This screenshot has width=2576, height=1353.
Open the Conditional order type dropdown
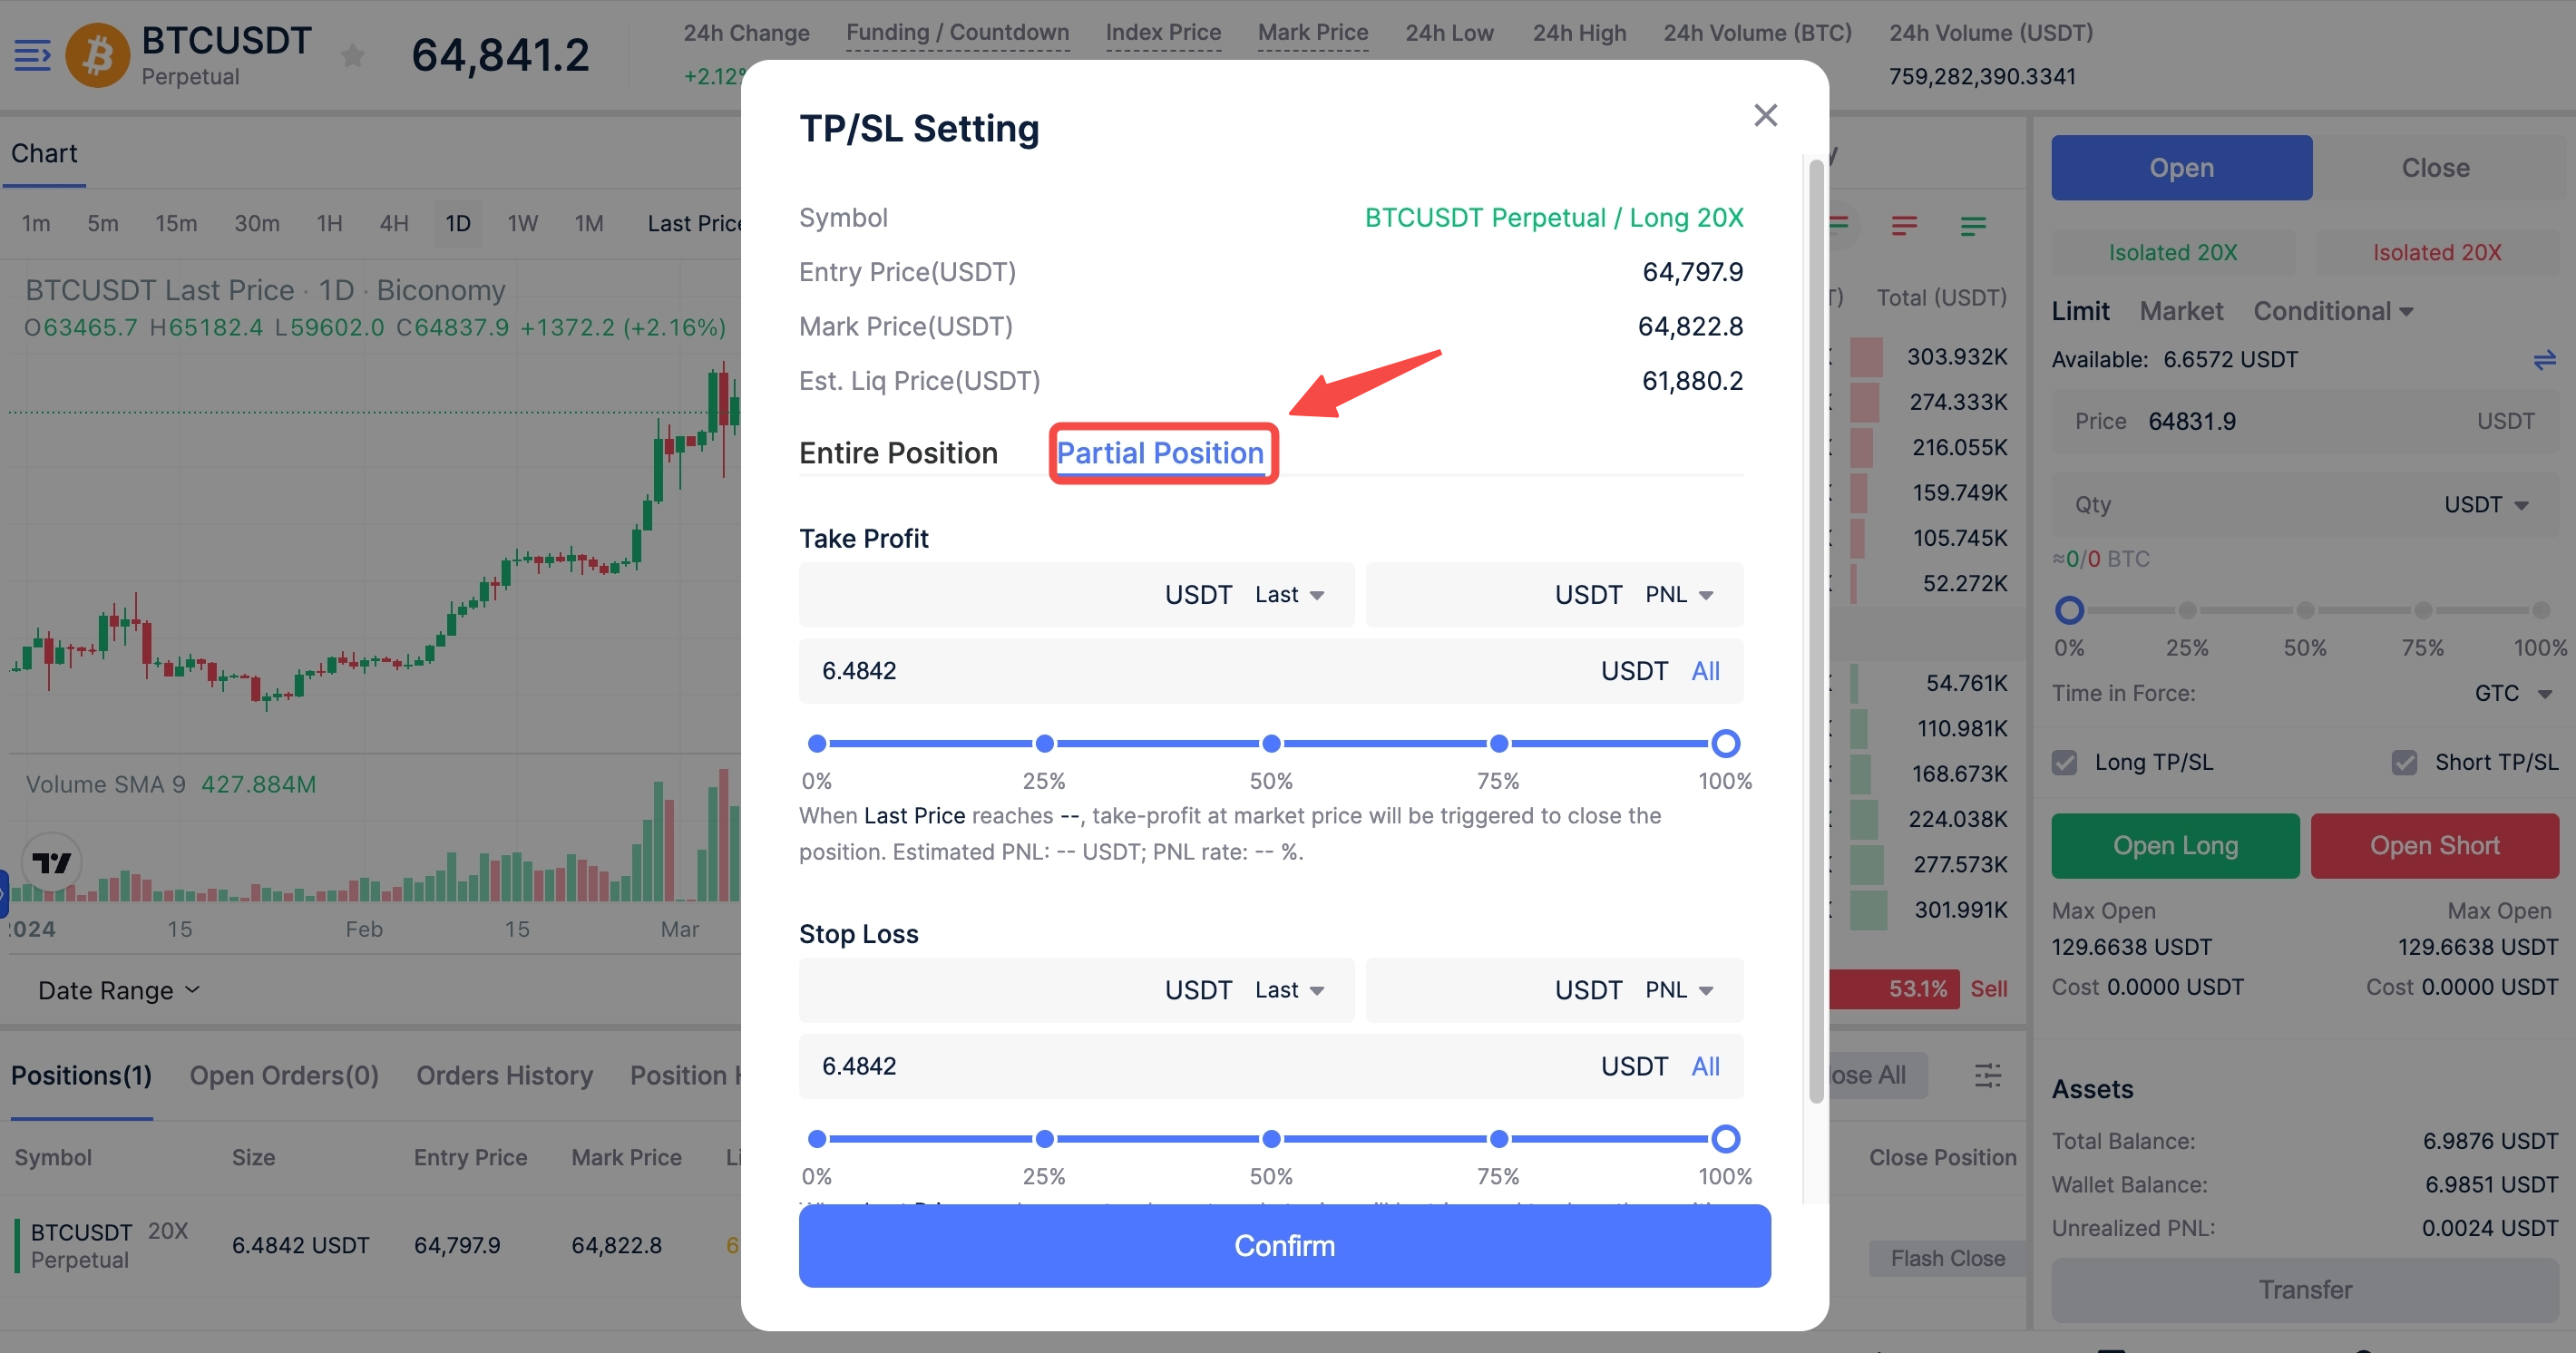click(x=2332, y=311)
